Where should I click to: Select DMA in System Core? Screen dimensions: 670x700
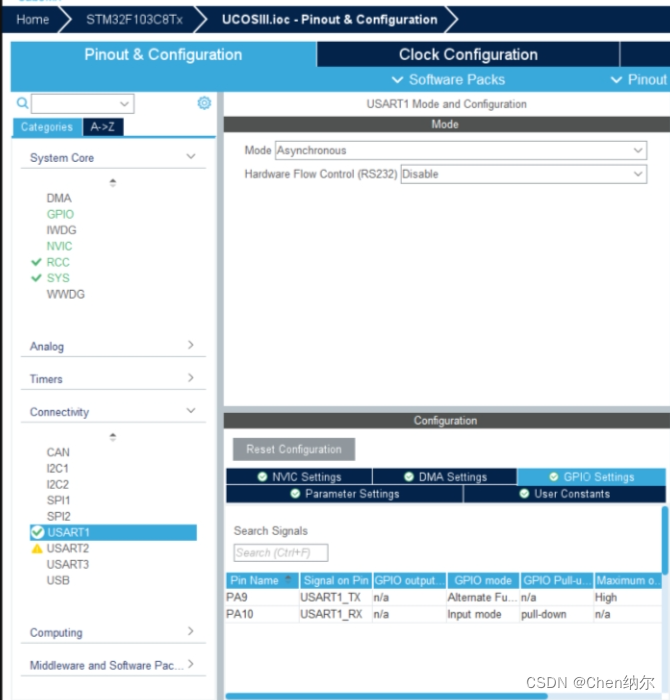pos(59,198)
